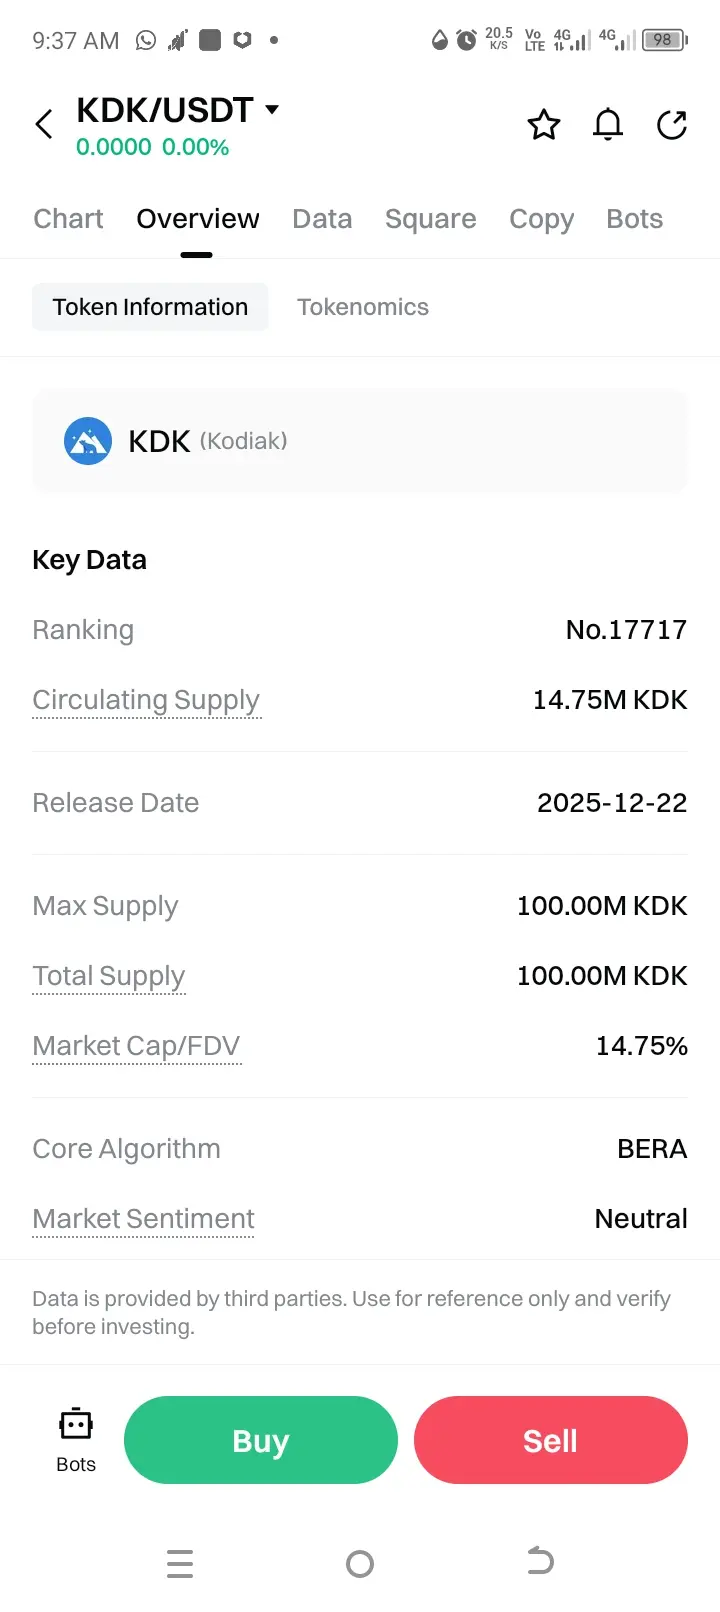Screen dimensions: 720x1612
Task: Open price alert bell icon
Action: click(x=608, y=125)
